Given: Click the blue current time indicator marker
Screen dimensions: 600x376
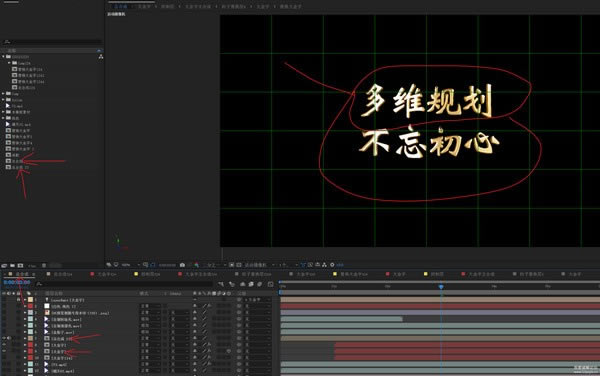Looking at the screenshot, I should click(441, 286).
